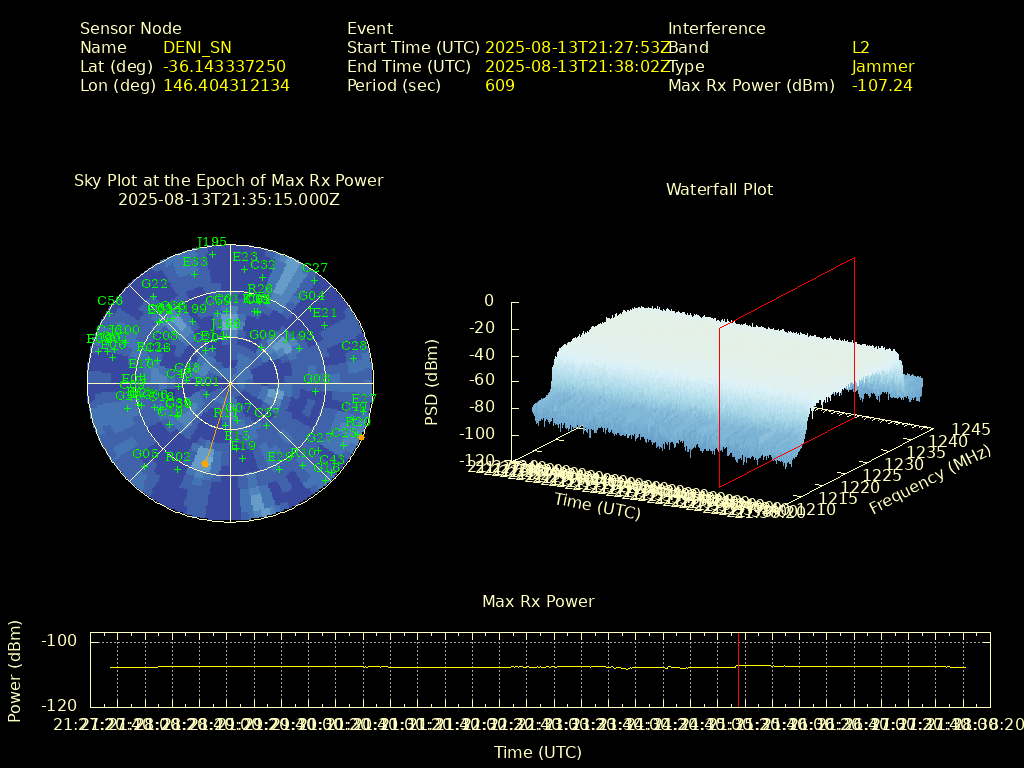Click the Waterfall Plot title

pyautogui.click(x=719, y=189)
